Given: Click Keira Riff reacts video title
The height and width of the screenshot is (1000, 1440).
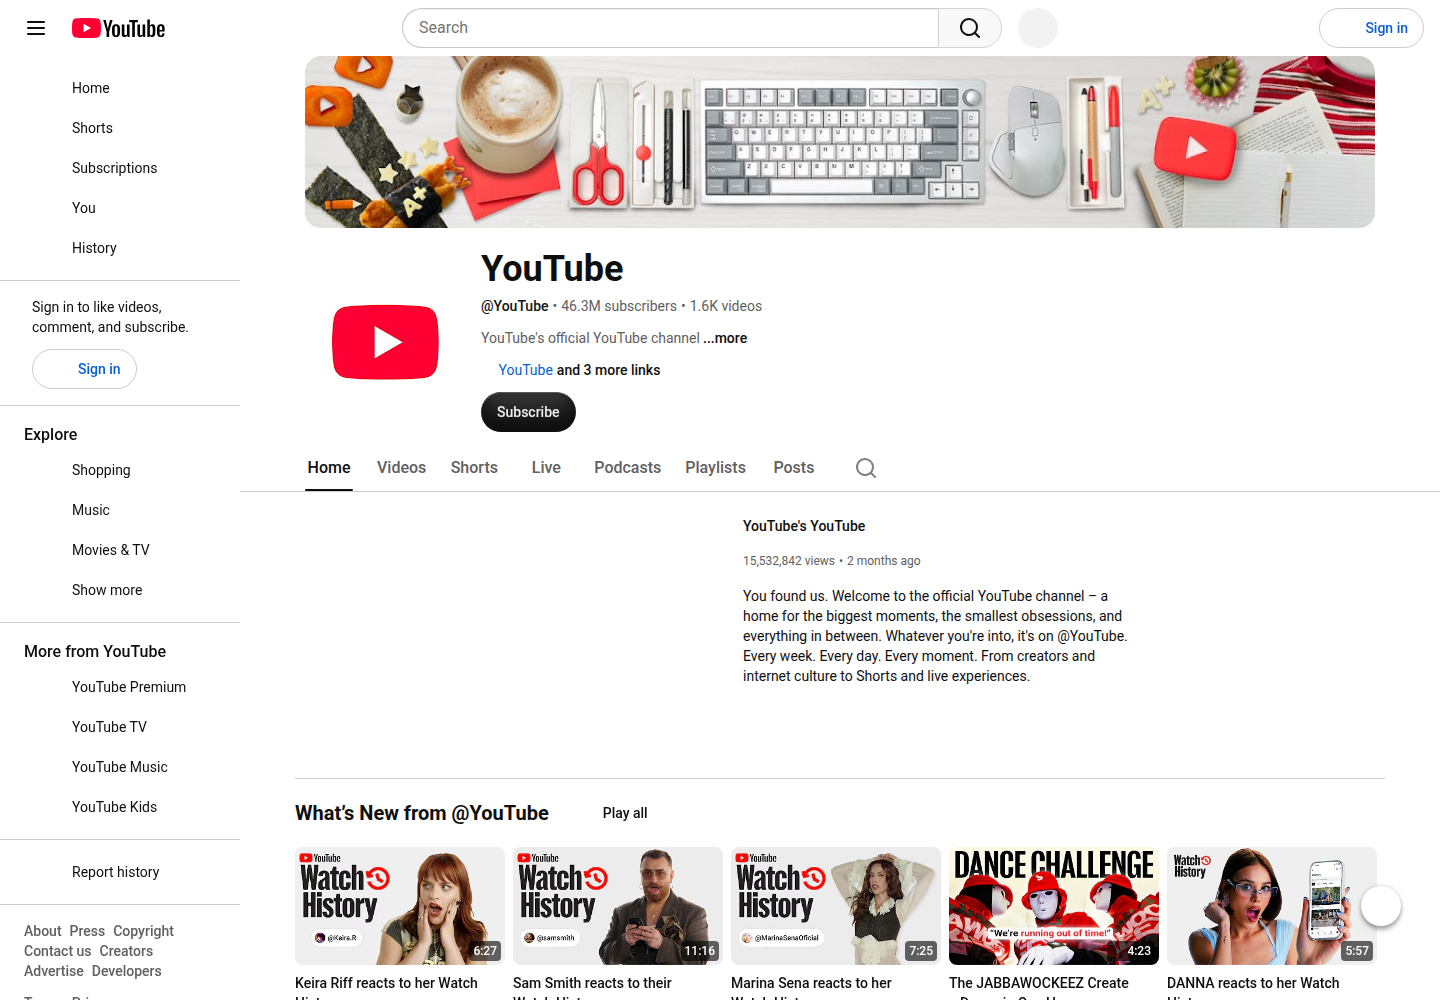Looking at the screenshot, I should (x=386, y=987).
